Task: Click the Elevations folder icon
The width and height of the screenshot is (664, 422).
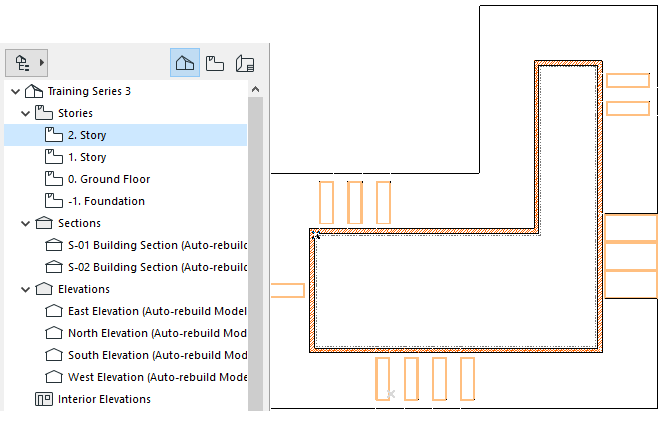Action: [44, 289]
